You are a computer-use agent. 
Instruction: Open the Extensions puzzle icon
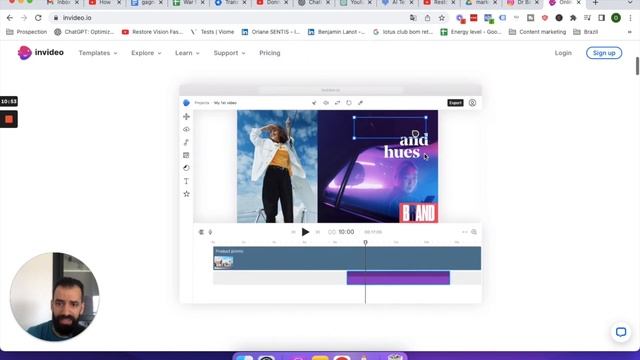(x=573, y=18)
